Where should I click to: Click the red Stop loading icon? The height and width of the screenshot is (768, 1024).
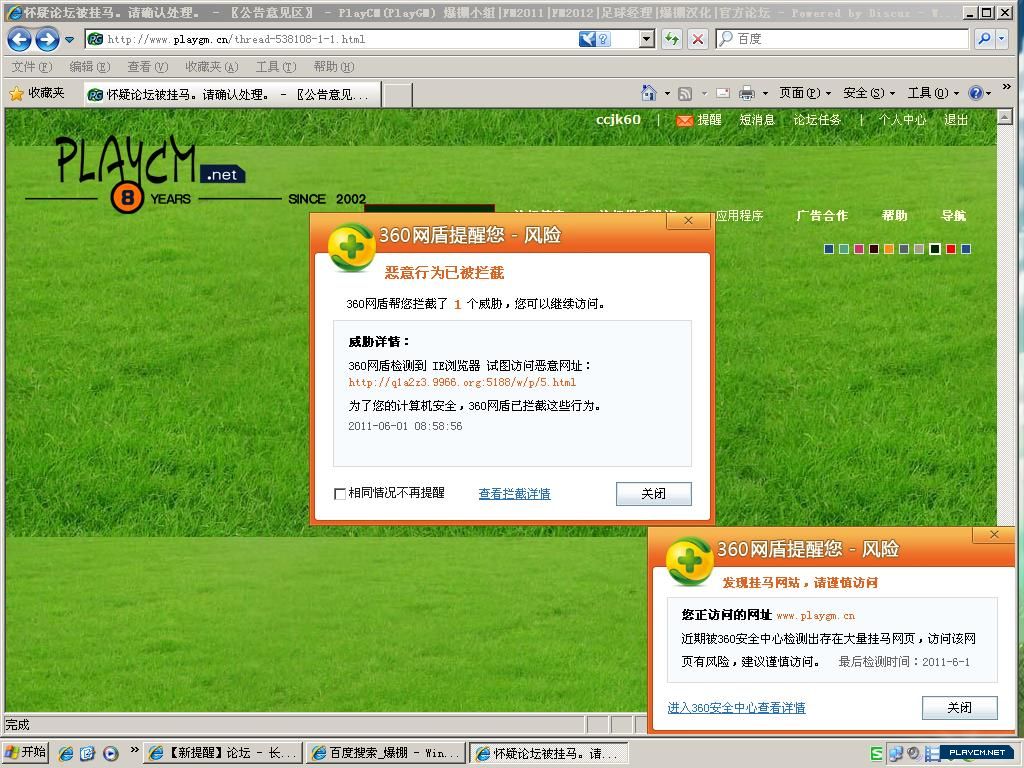coord(698,39)
